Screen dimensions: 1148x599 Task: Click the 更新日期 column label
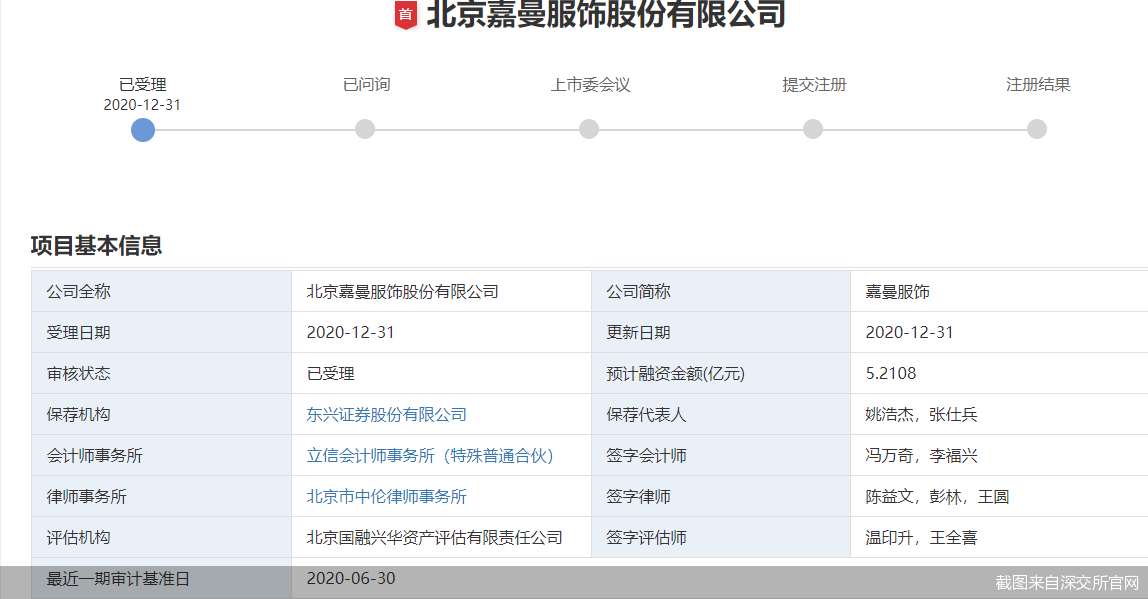coord(638,332)
